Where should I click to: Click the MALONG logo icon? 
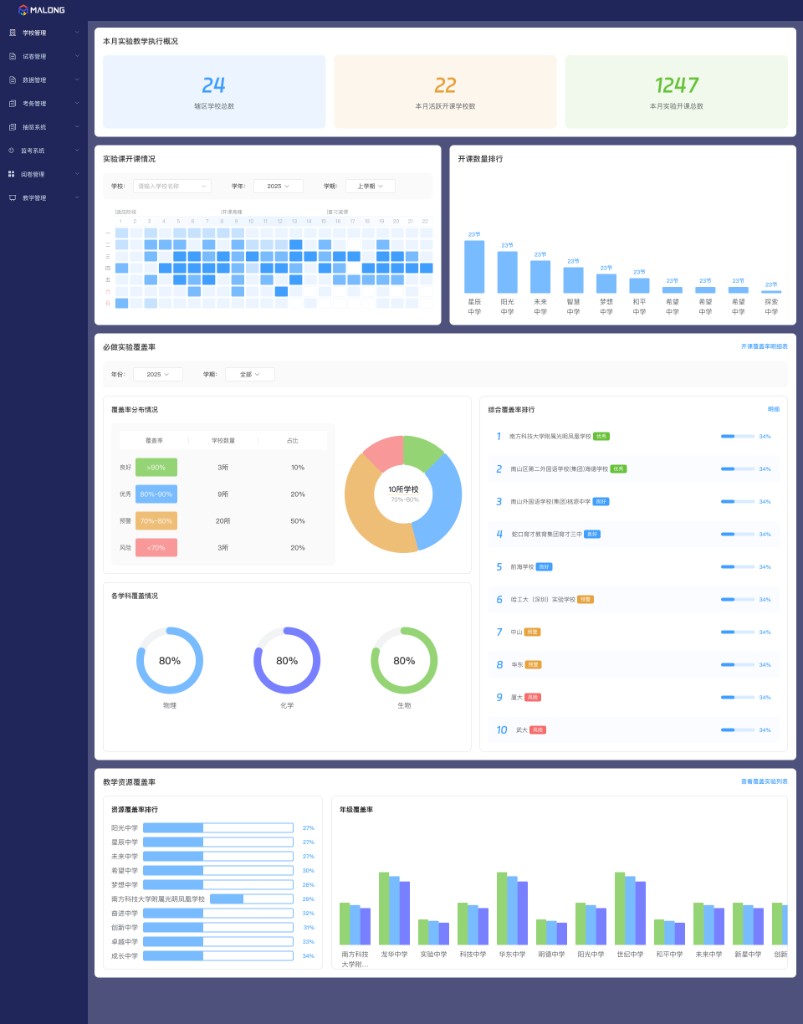[23, 10]
